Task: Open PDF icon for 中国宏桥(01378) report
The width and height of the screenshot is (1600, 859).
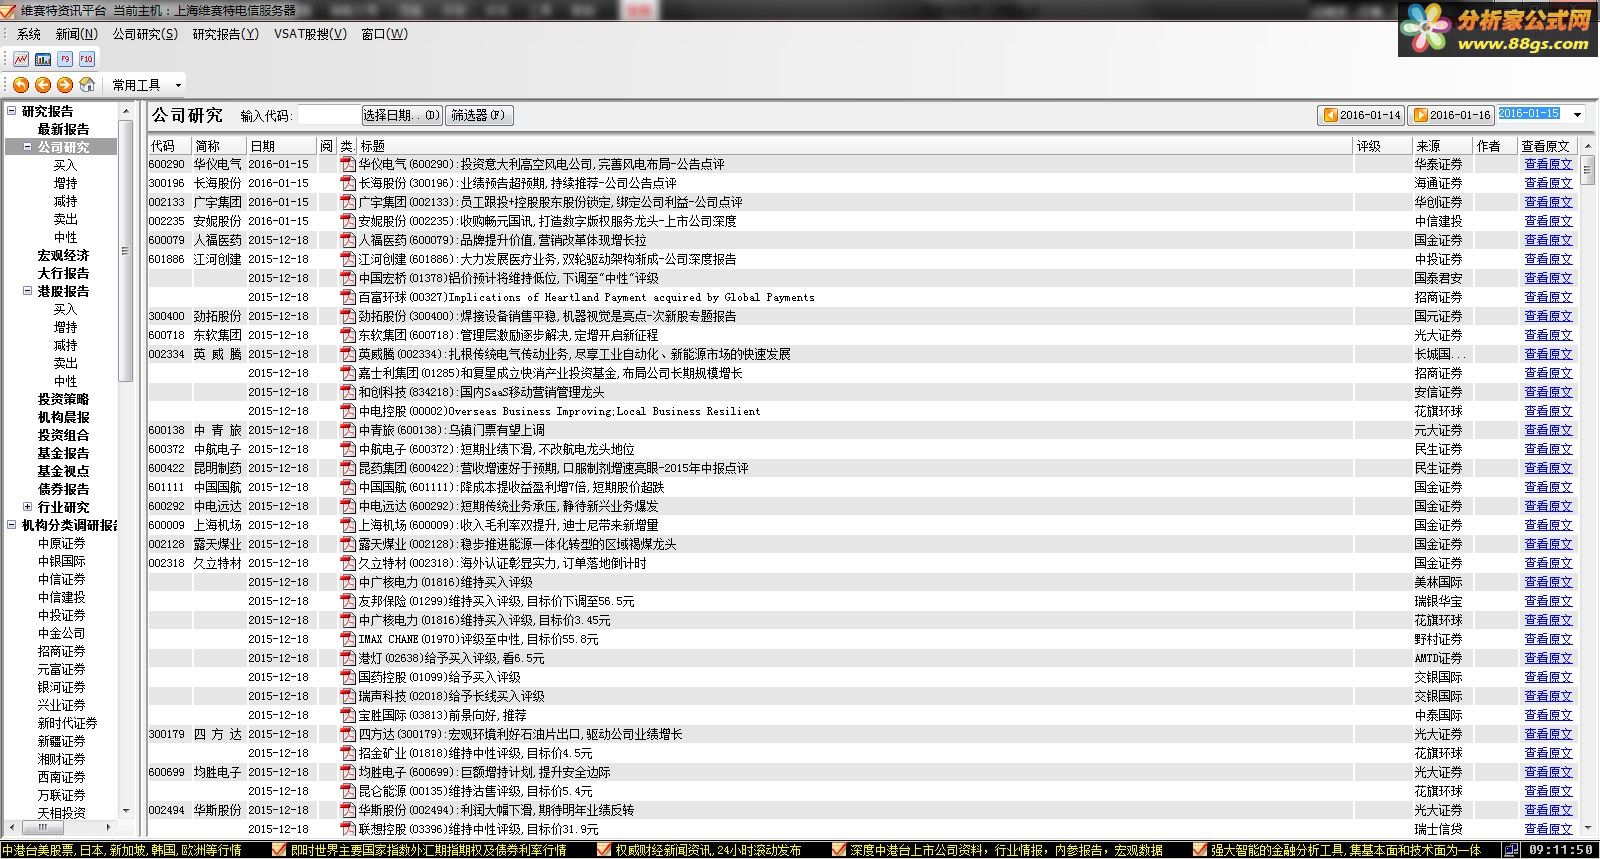Action: click(x=348, y=278)
